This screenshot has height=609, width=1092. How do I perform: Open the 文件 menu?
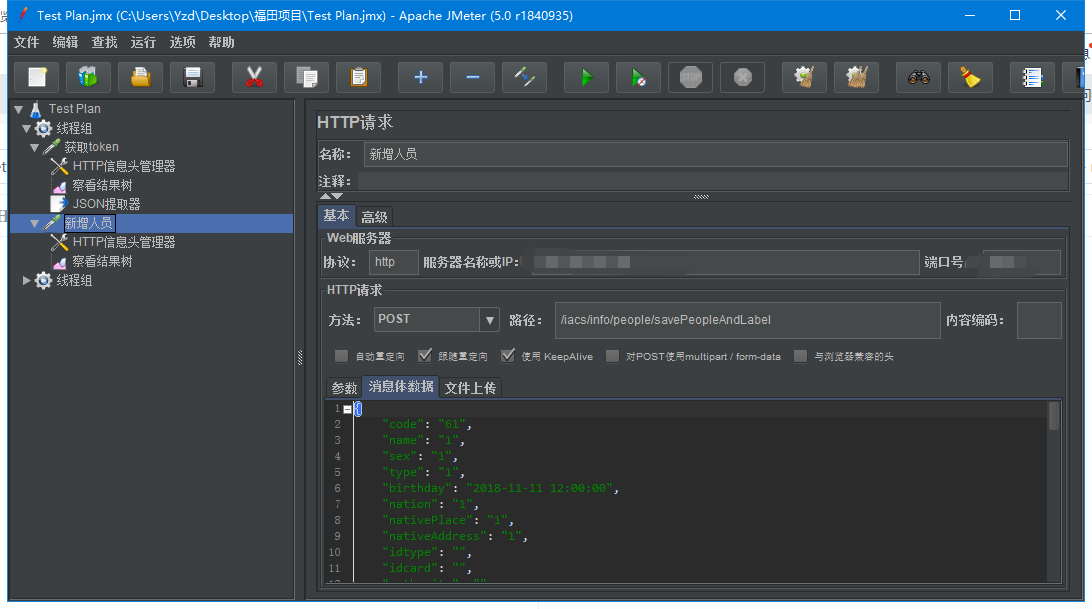(26, 43)
